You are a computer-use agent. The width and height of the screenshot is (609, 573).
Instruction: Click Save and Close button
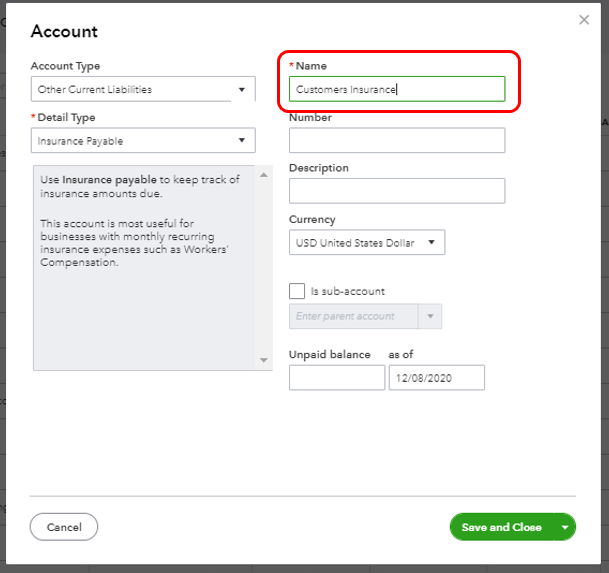pos(501,527)
